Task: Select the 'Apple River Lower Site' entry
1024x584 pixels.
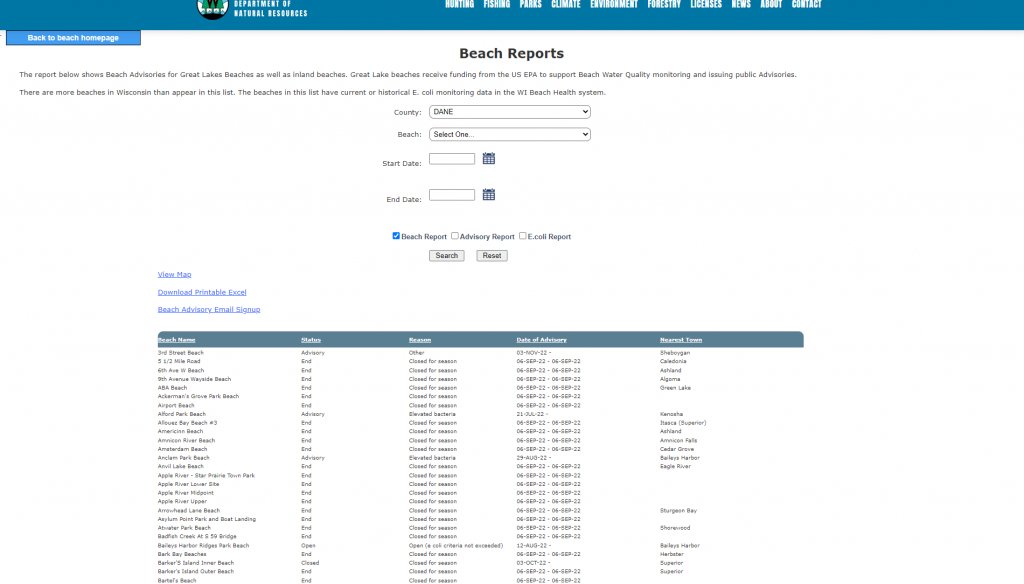Action: [188, 484]
